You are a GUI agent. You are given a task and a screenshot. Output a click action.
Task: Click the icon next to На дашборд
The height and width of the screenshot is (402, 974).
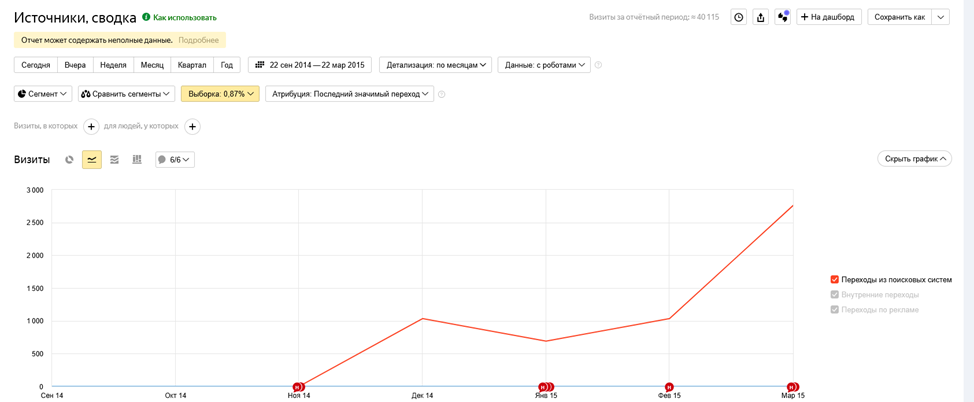pos(782,17)
